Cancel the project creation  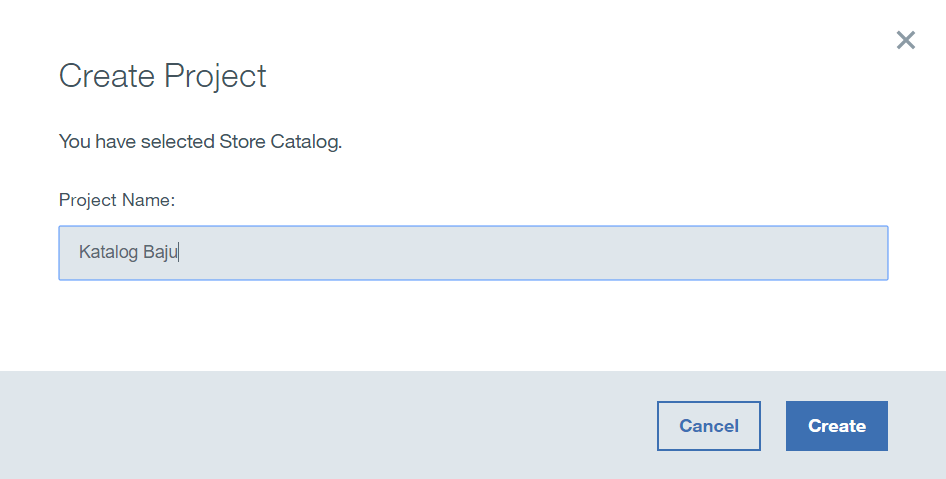point(708,426)
